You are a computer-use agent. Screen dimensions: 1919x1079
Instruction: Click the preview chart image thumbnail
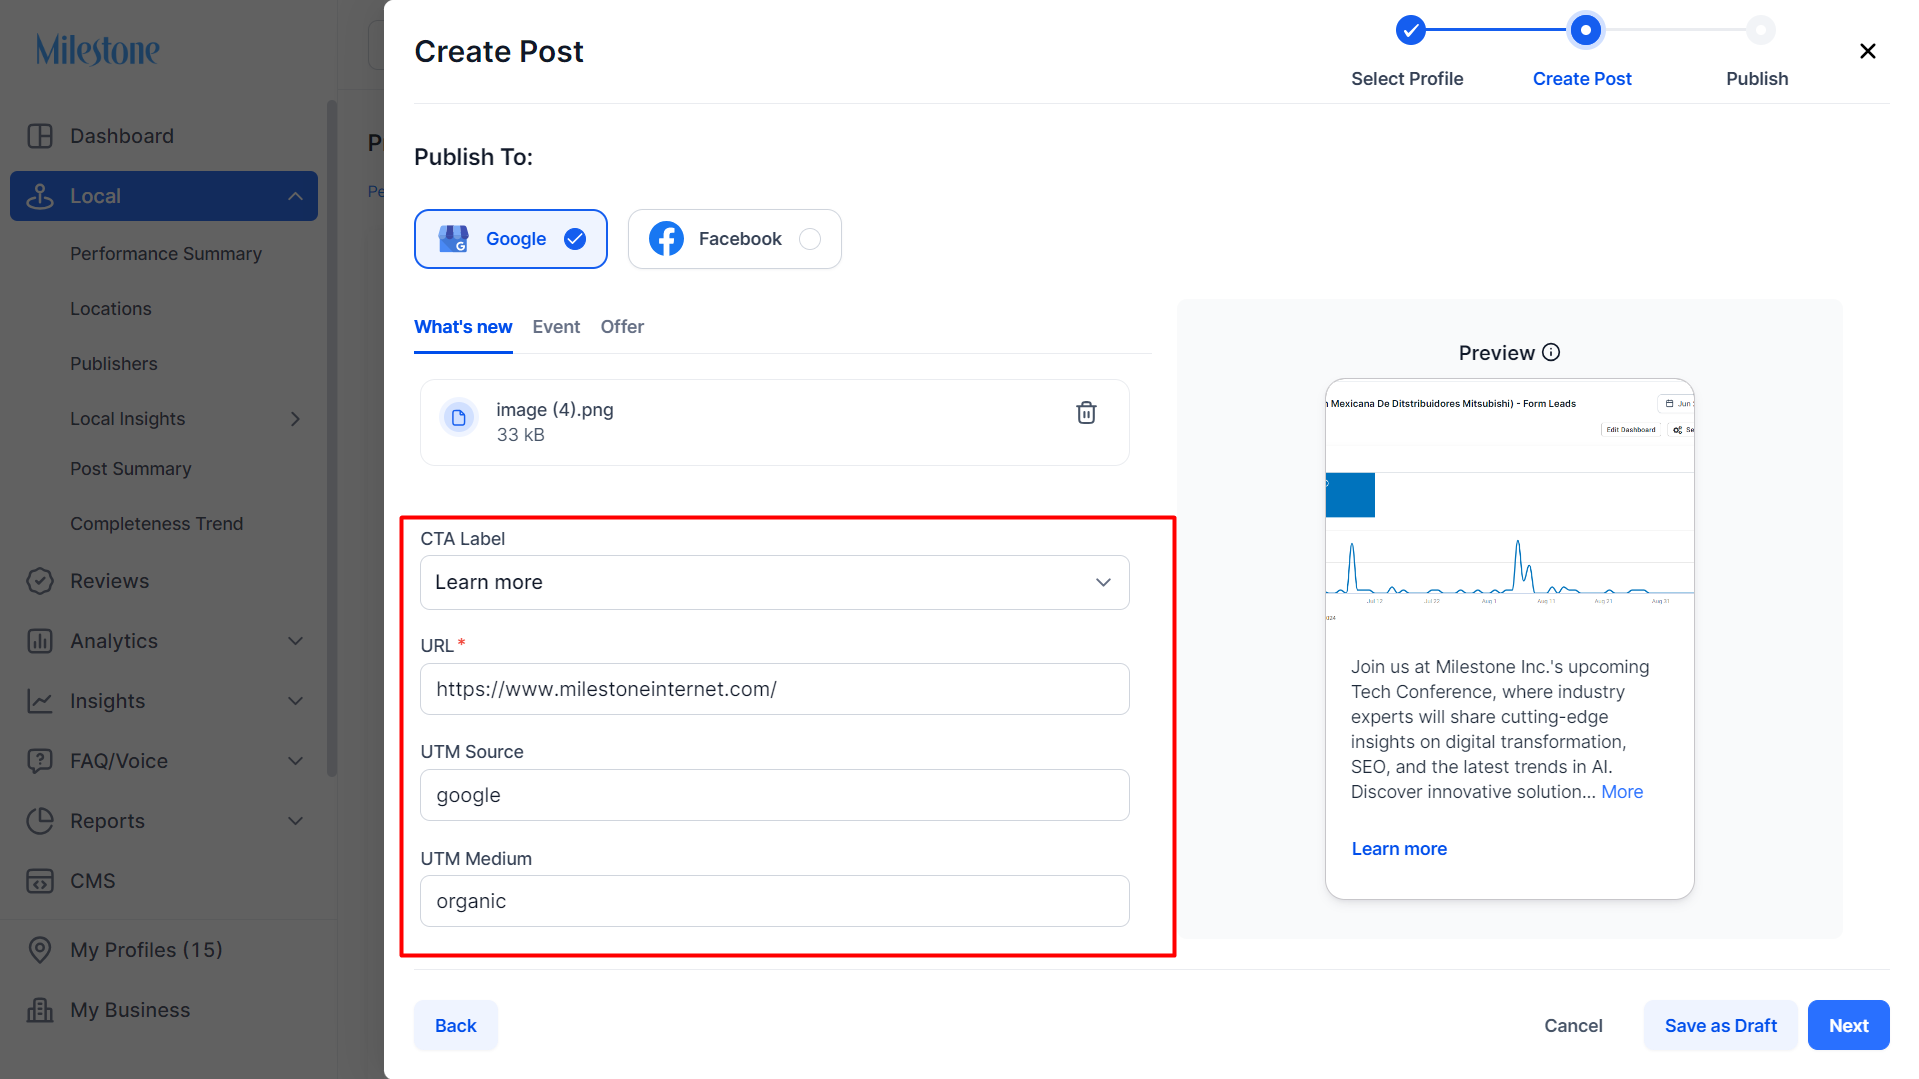pyautogui.click(x=1510, y=505)
